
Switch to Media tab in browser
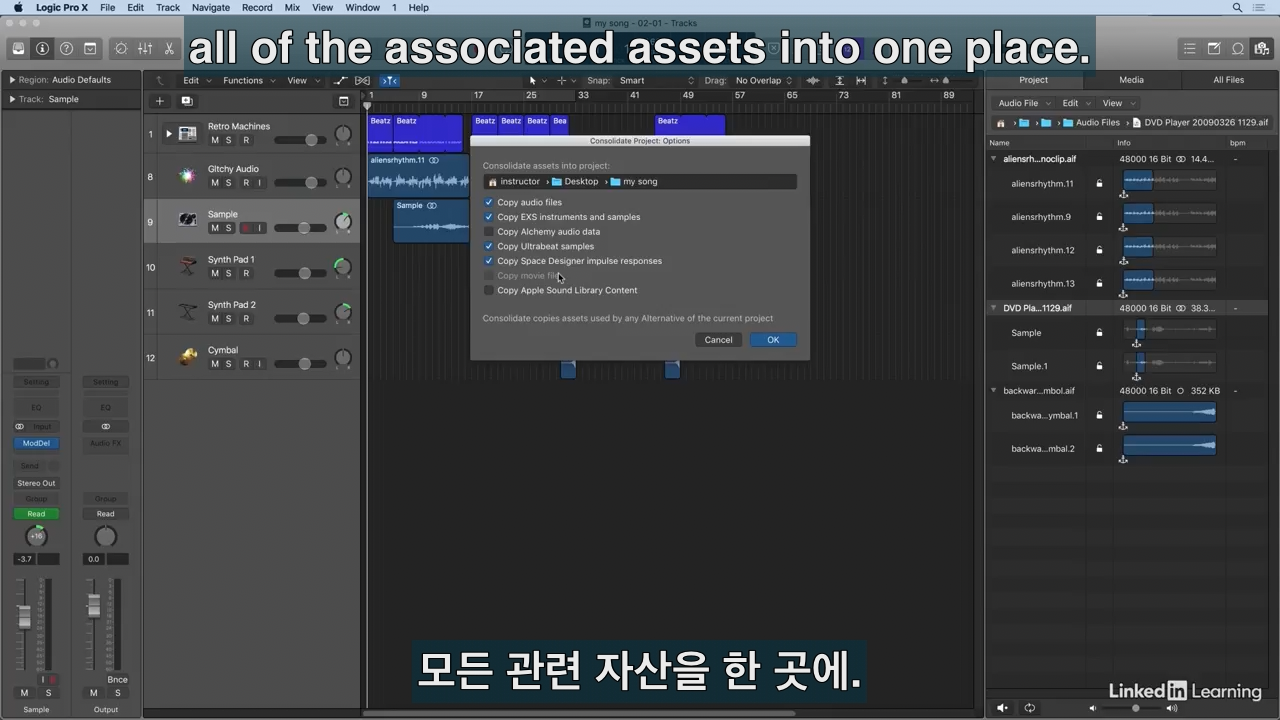(x=1131, y=80)
